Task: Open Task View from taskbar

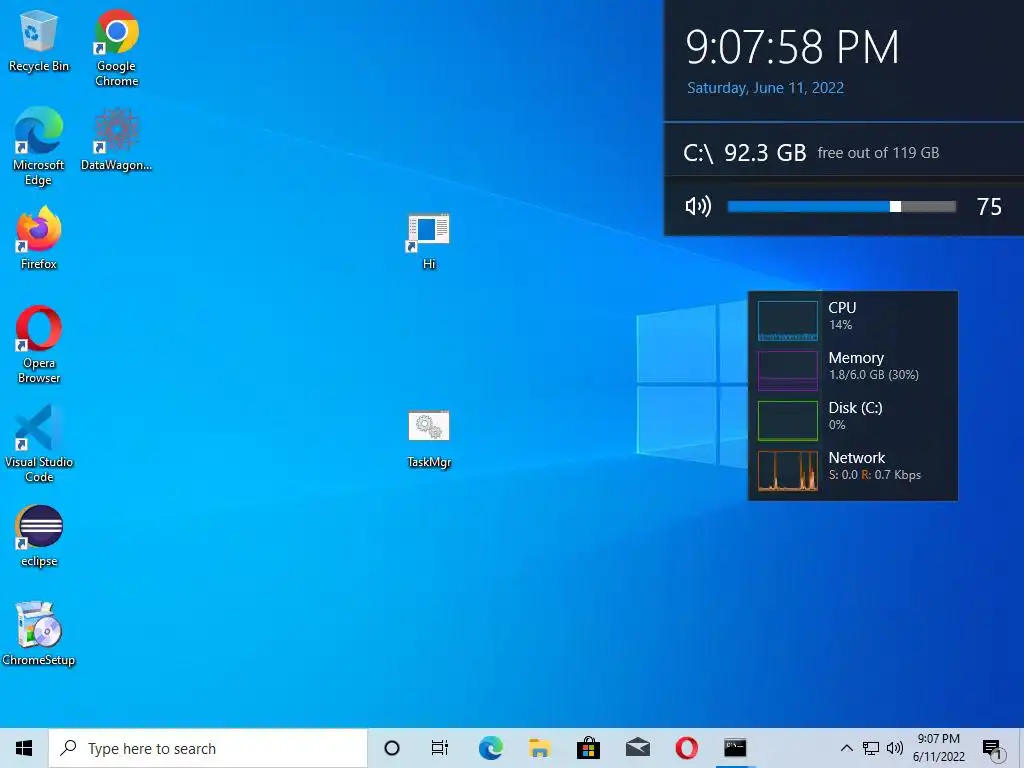Action: (440, 748)
